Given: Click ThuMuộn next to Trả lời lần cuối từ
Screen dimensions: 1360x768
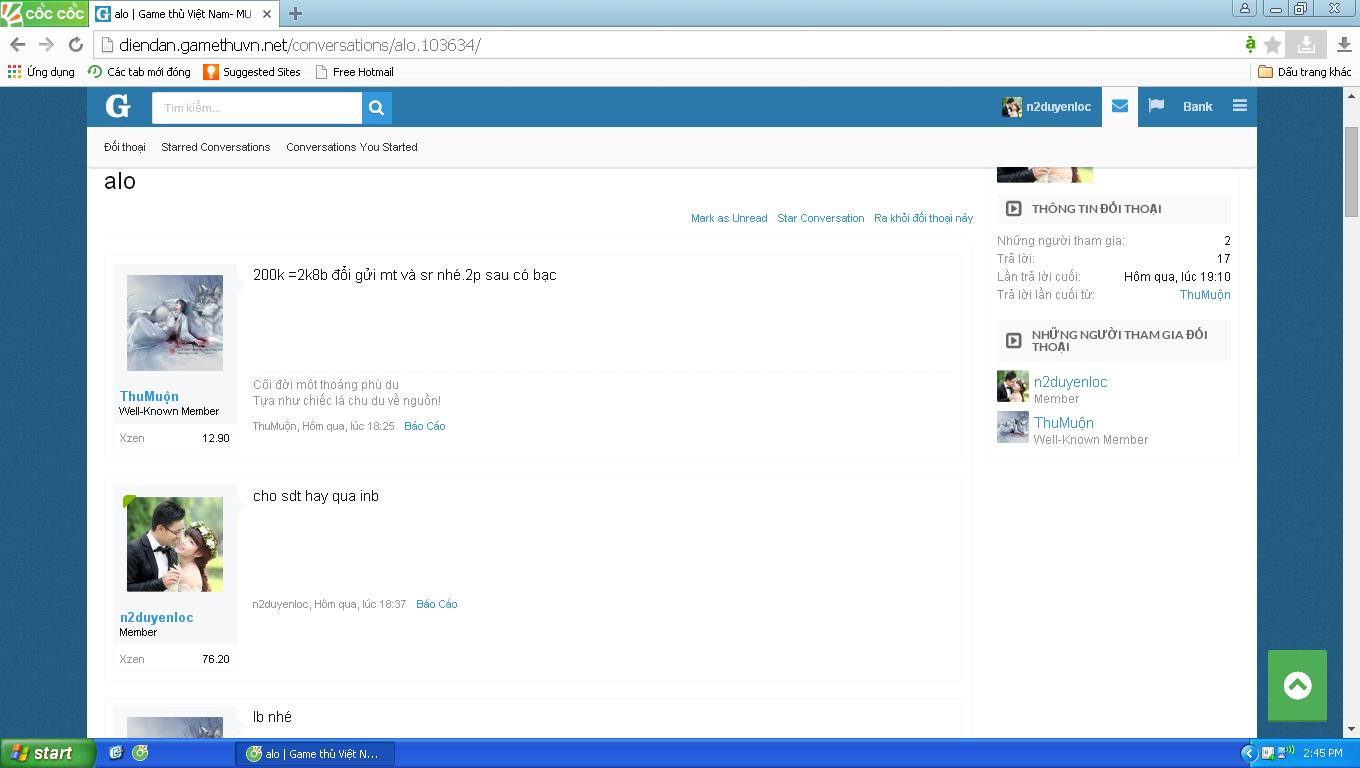Looking at the screenshot, I should [x=1205, y=295].
